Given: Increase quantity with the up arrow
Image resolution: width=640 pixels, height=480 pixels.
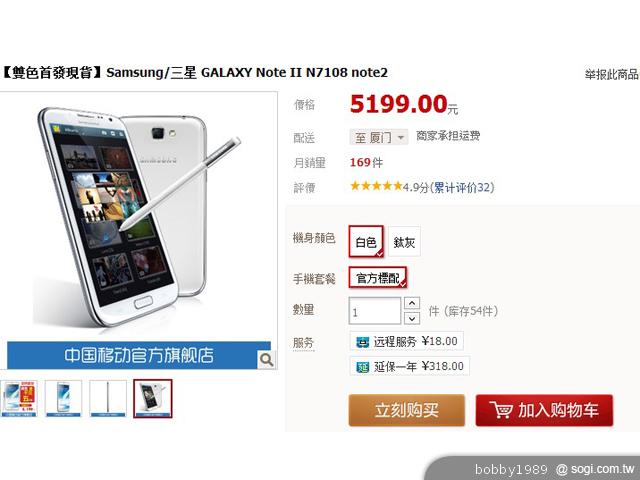Looking at the screenshot, I should [412, 303].
